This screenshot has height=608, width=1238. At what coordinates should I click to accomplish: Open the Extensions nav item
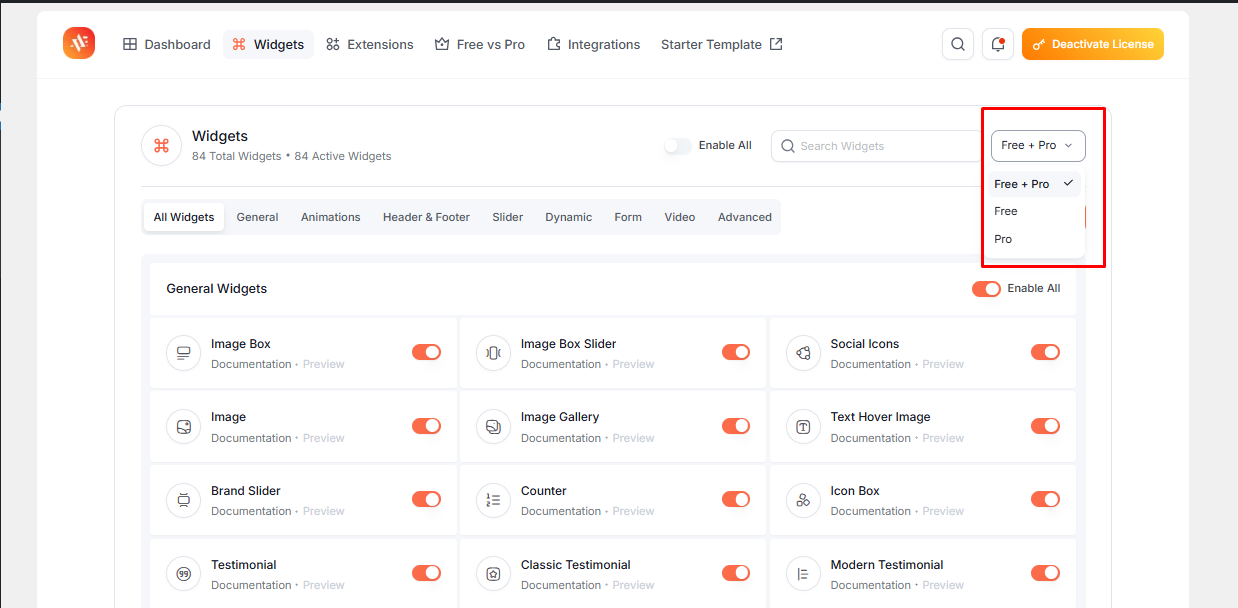point(369,44)
